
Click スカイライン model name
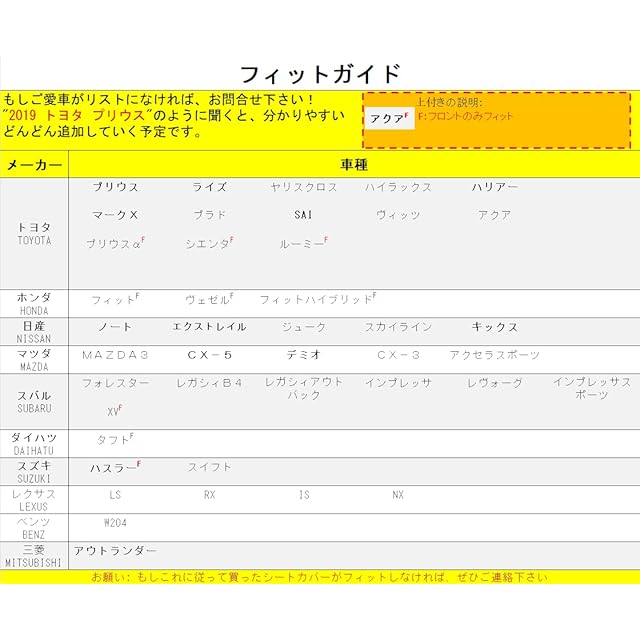(x=398, y=327)
